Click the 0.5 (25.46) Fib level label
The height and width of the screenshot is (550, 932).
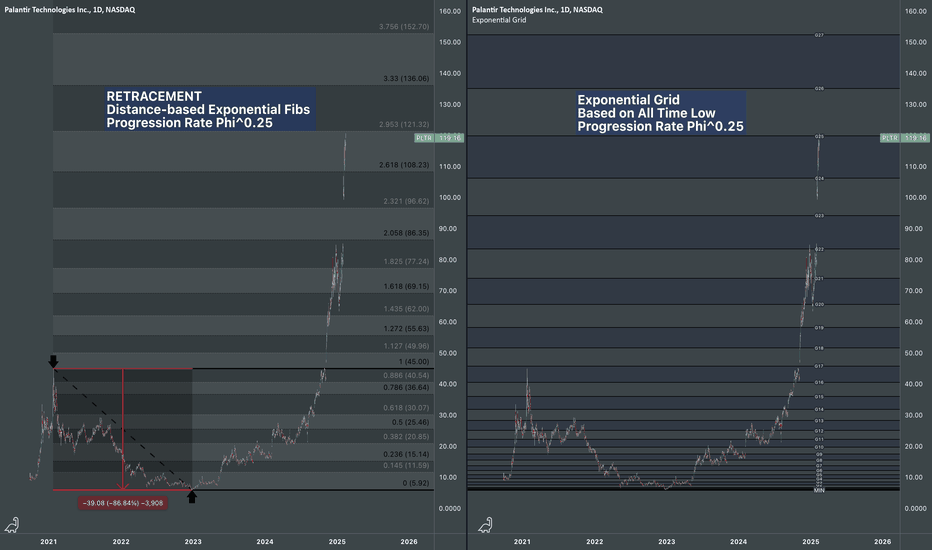click(410, 422)
